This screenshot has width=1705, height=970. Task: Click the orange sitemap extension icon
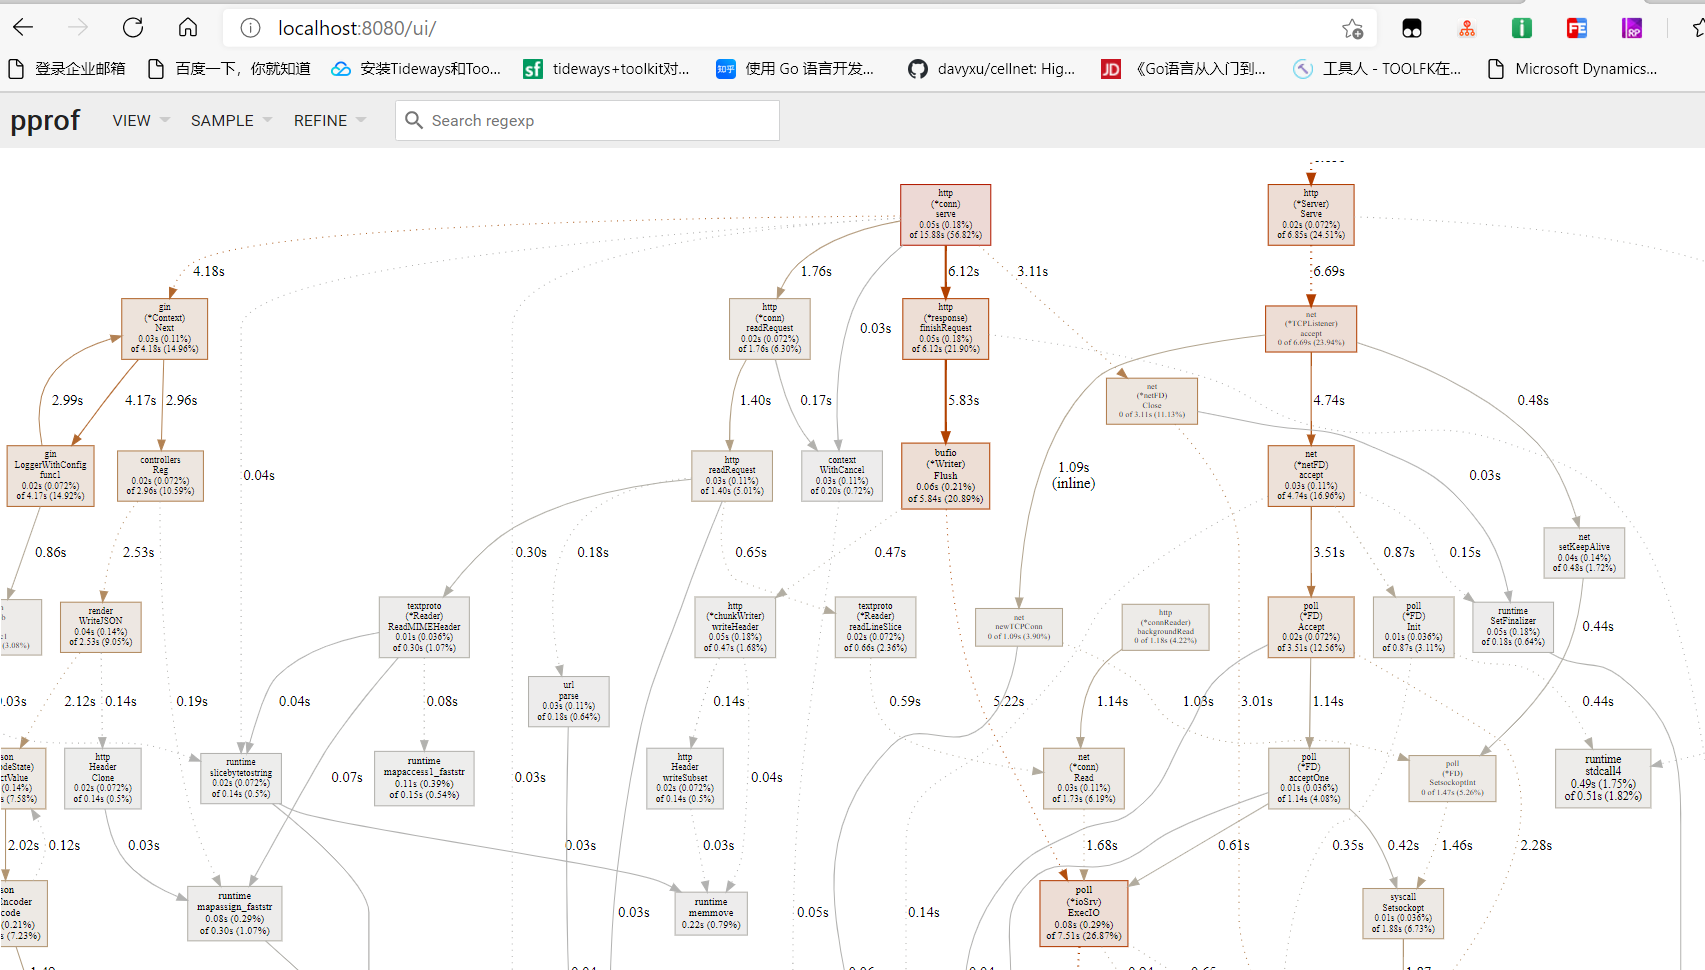pos(1467,28)
